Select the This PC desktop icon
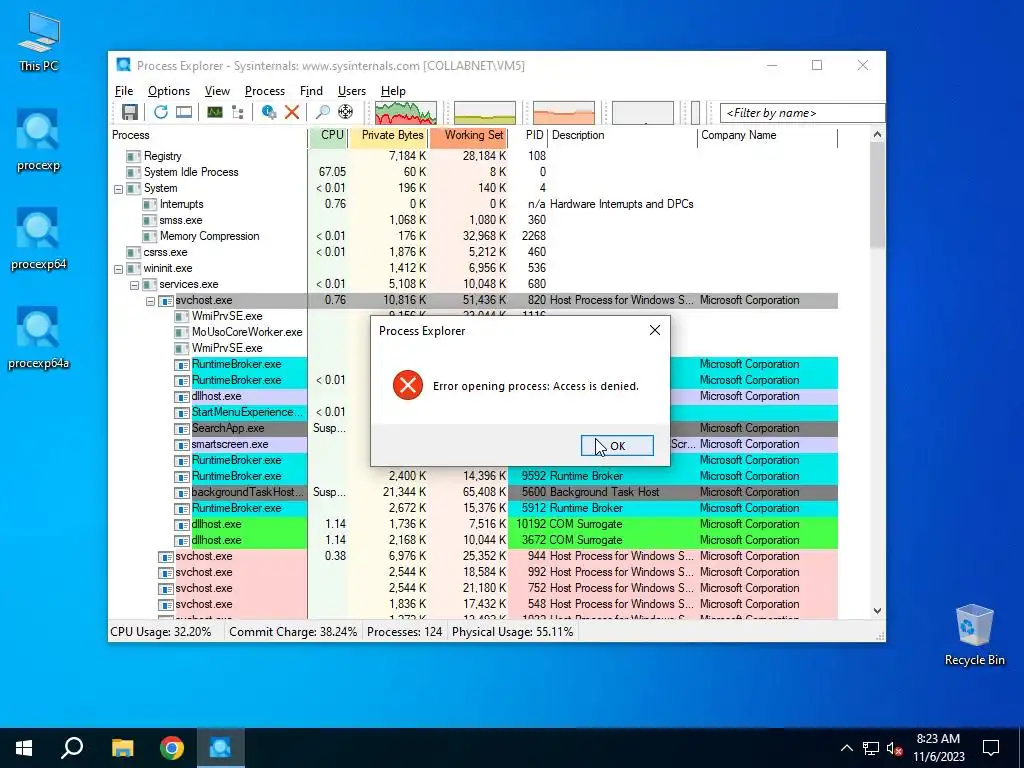1024x768 pixels. tap(38, 41)
